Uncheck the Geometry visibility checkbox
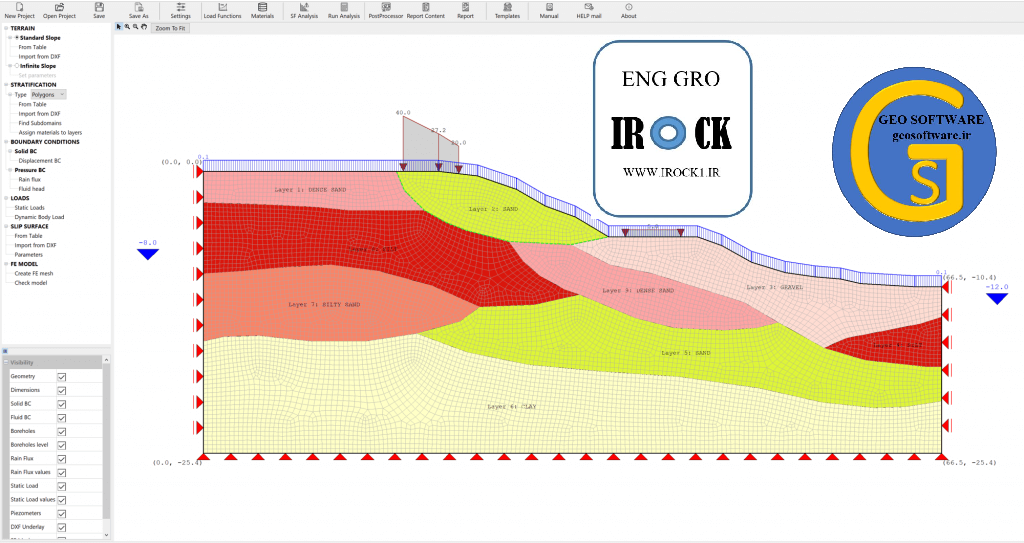The width and height of the screenshot is (1024, 543). [62, 376]
